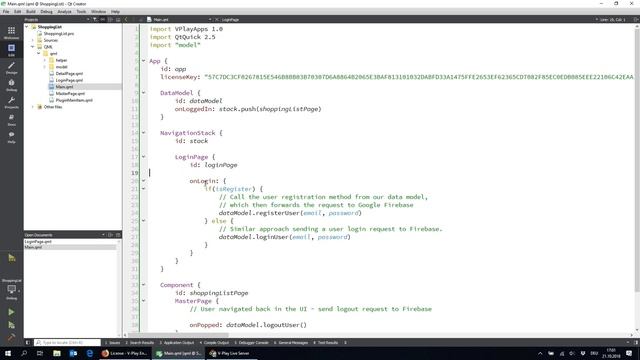
Task: Click the editor horizontal scrollbar
Action: coord(178,335)
